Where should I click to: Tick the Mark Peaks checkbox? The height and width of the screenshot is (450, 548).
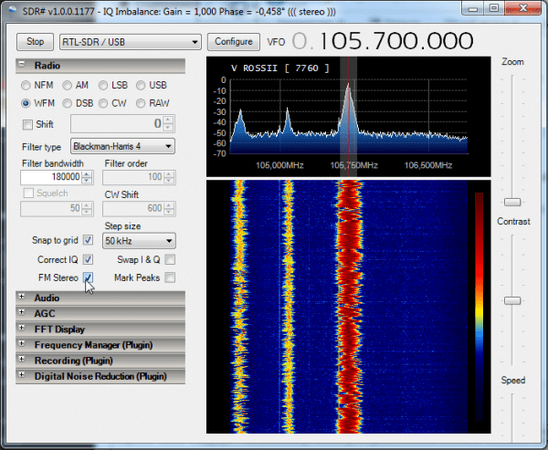click(x=170, y=278)
